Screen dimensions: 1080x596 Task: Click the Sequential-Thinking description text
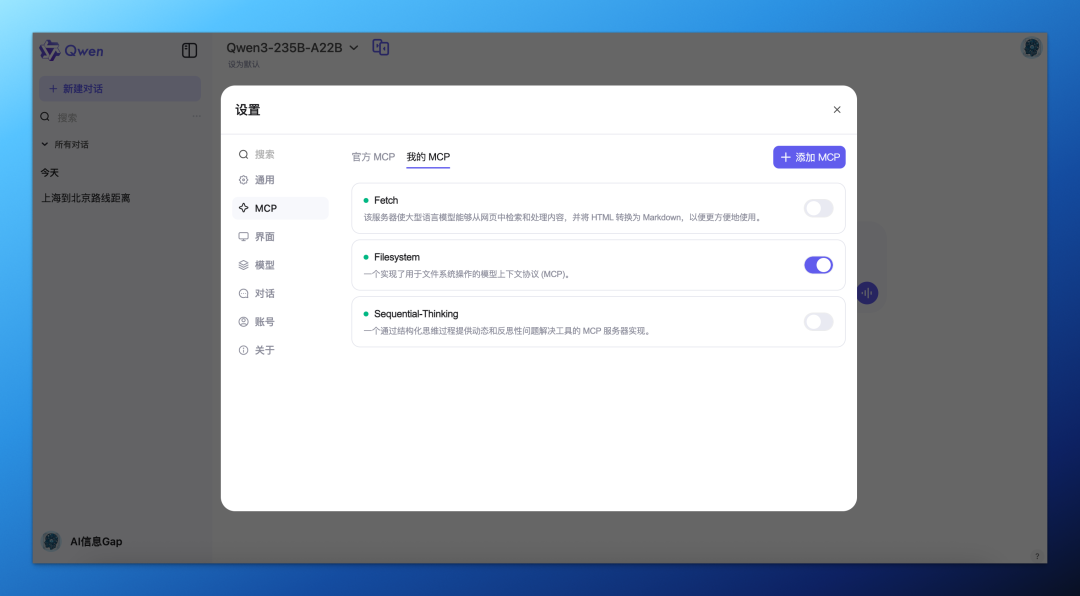coord(508,331)
